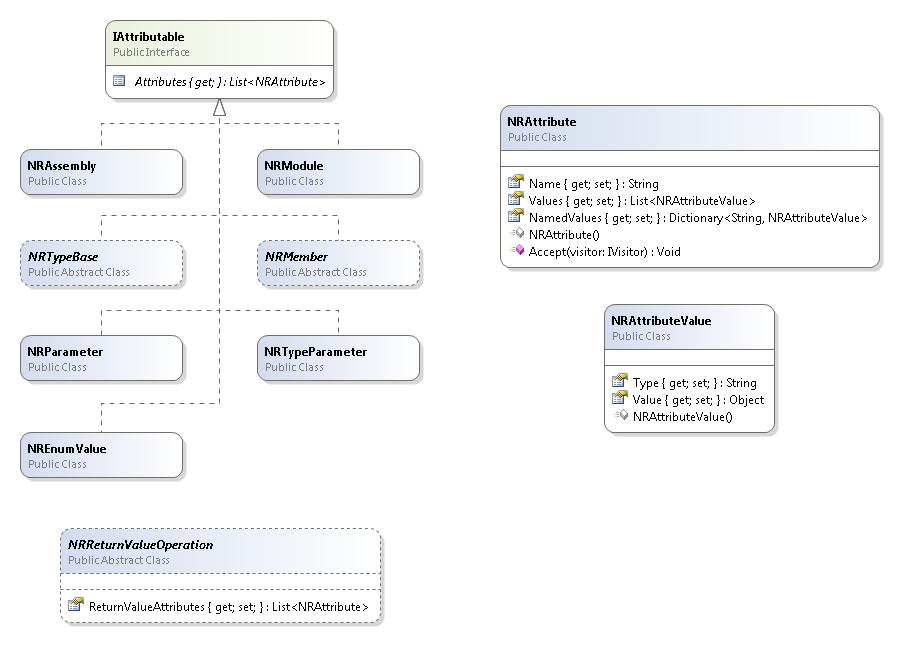Screen dimensions: 904x647
Task: Click the ReturnValueAttributes property icon
Action: 75,606
